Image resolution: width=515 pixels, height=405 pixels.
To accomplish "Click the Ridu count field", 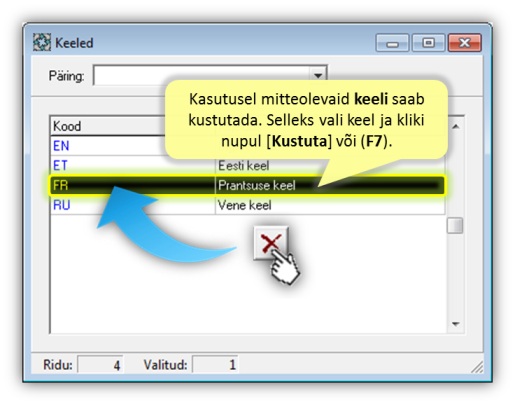I will click(x=100, y=365).
